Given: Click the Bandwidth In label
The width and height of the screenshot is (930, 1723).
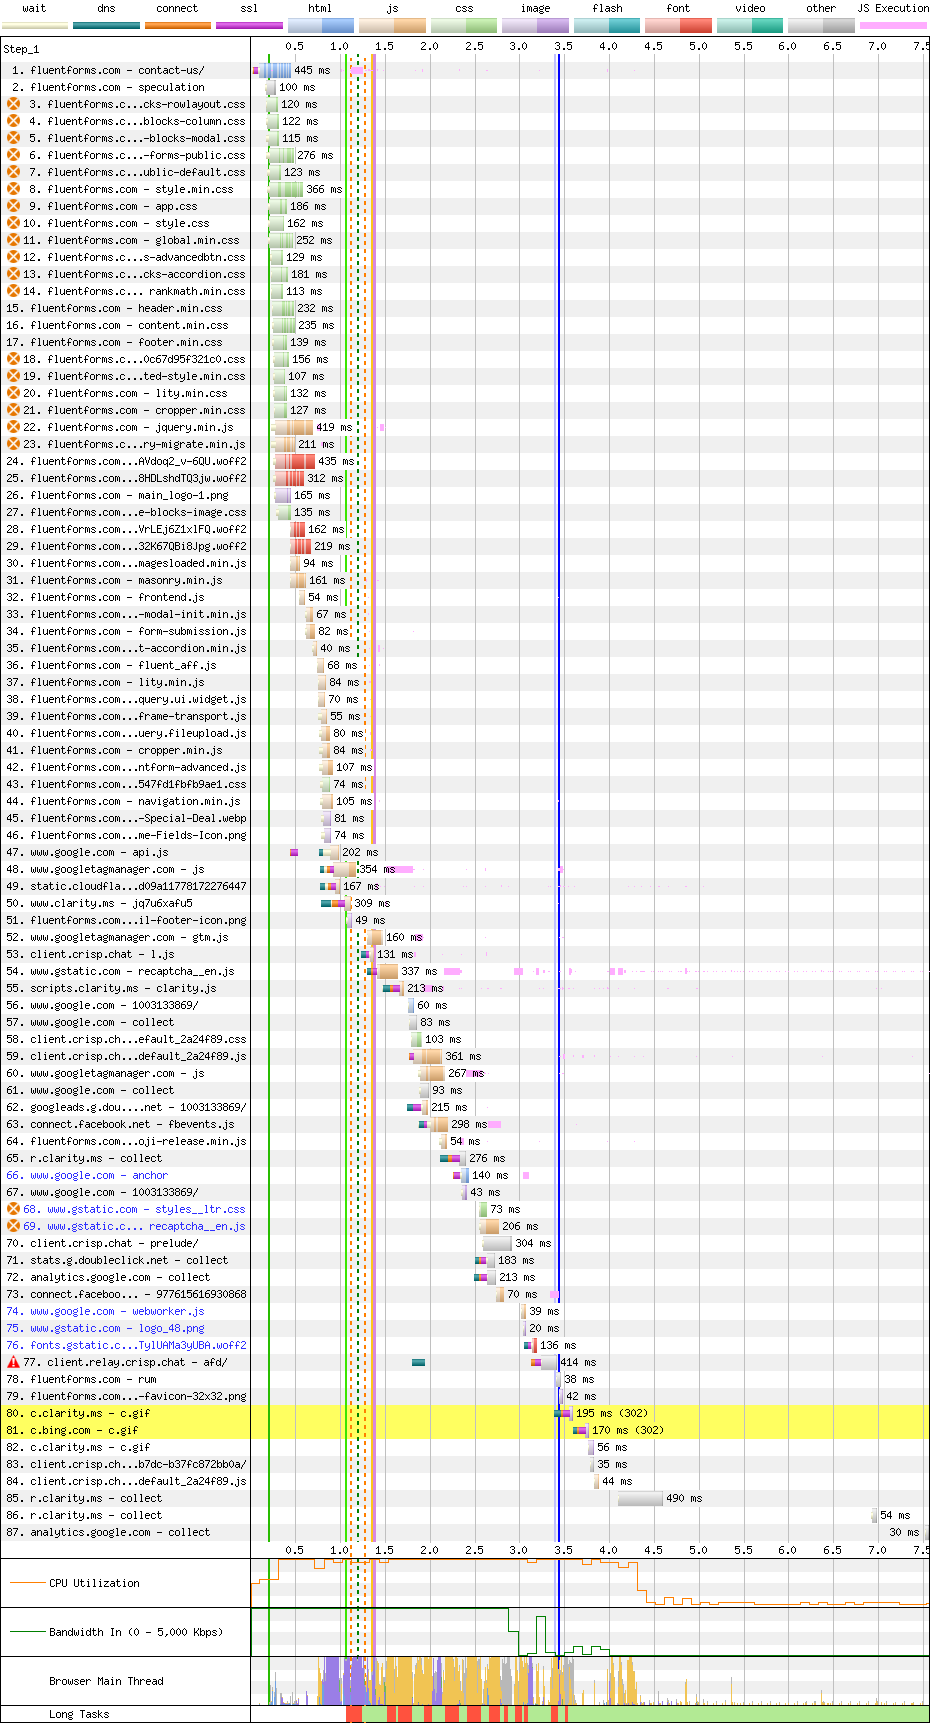Looking at the screenshot, I should pos(136,1632).
